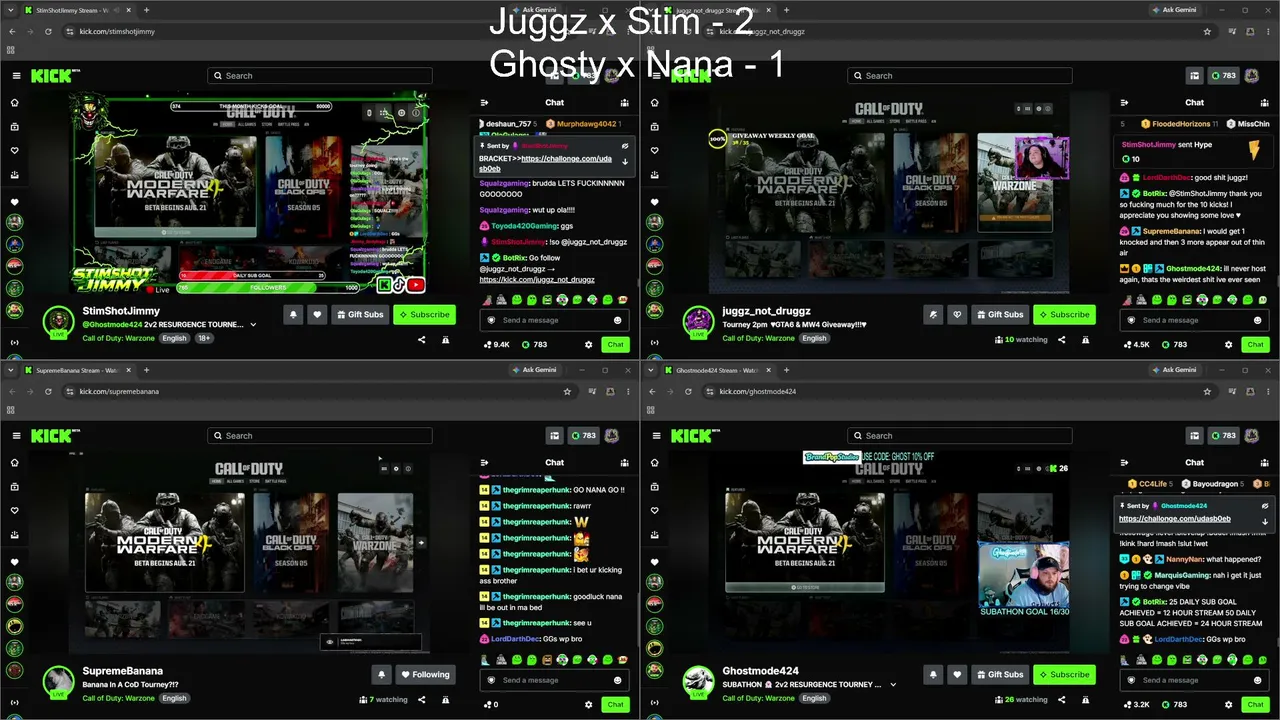Open chat settings gear in SupremeBanana window
Viewport: 1280px width, 720px height.
pyautogui.click(x=588, y=704)
